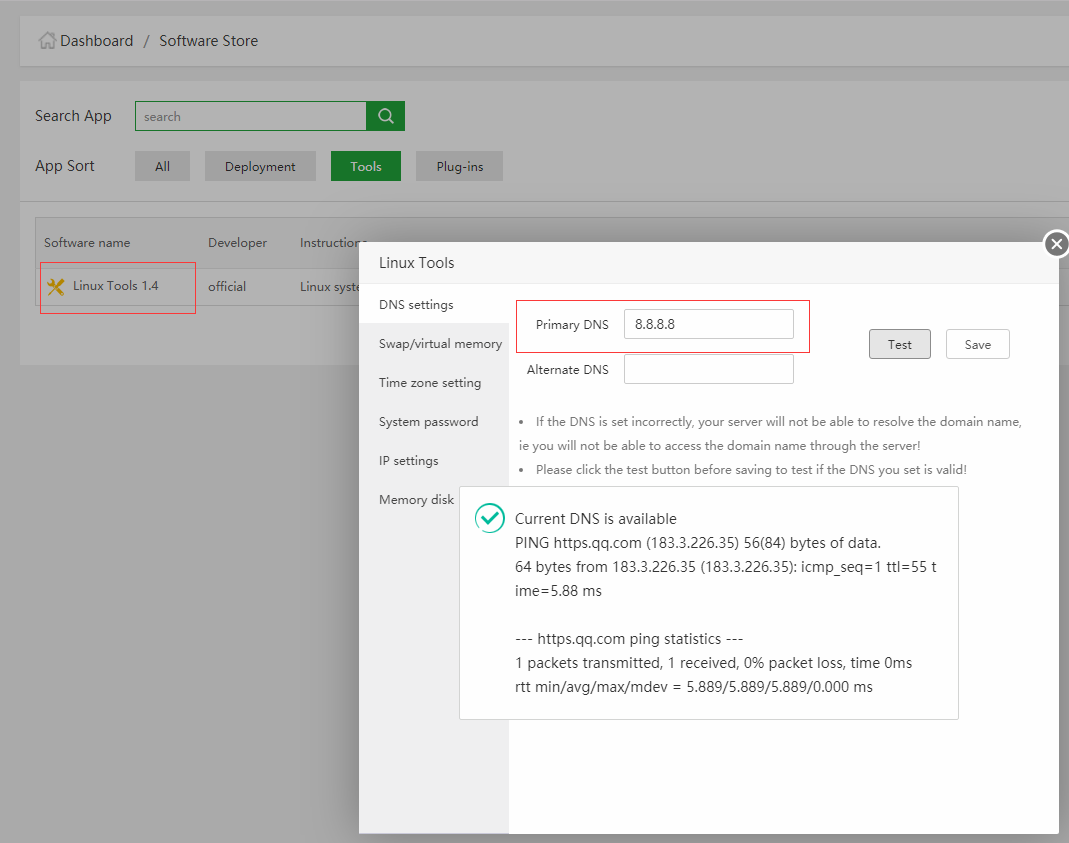Open the Dashboard breadcrumb link
Viewport: 1069px width, 843px height.
click(x=96, y=41)
